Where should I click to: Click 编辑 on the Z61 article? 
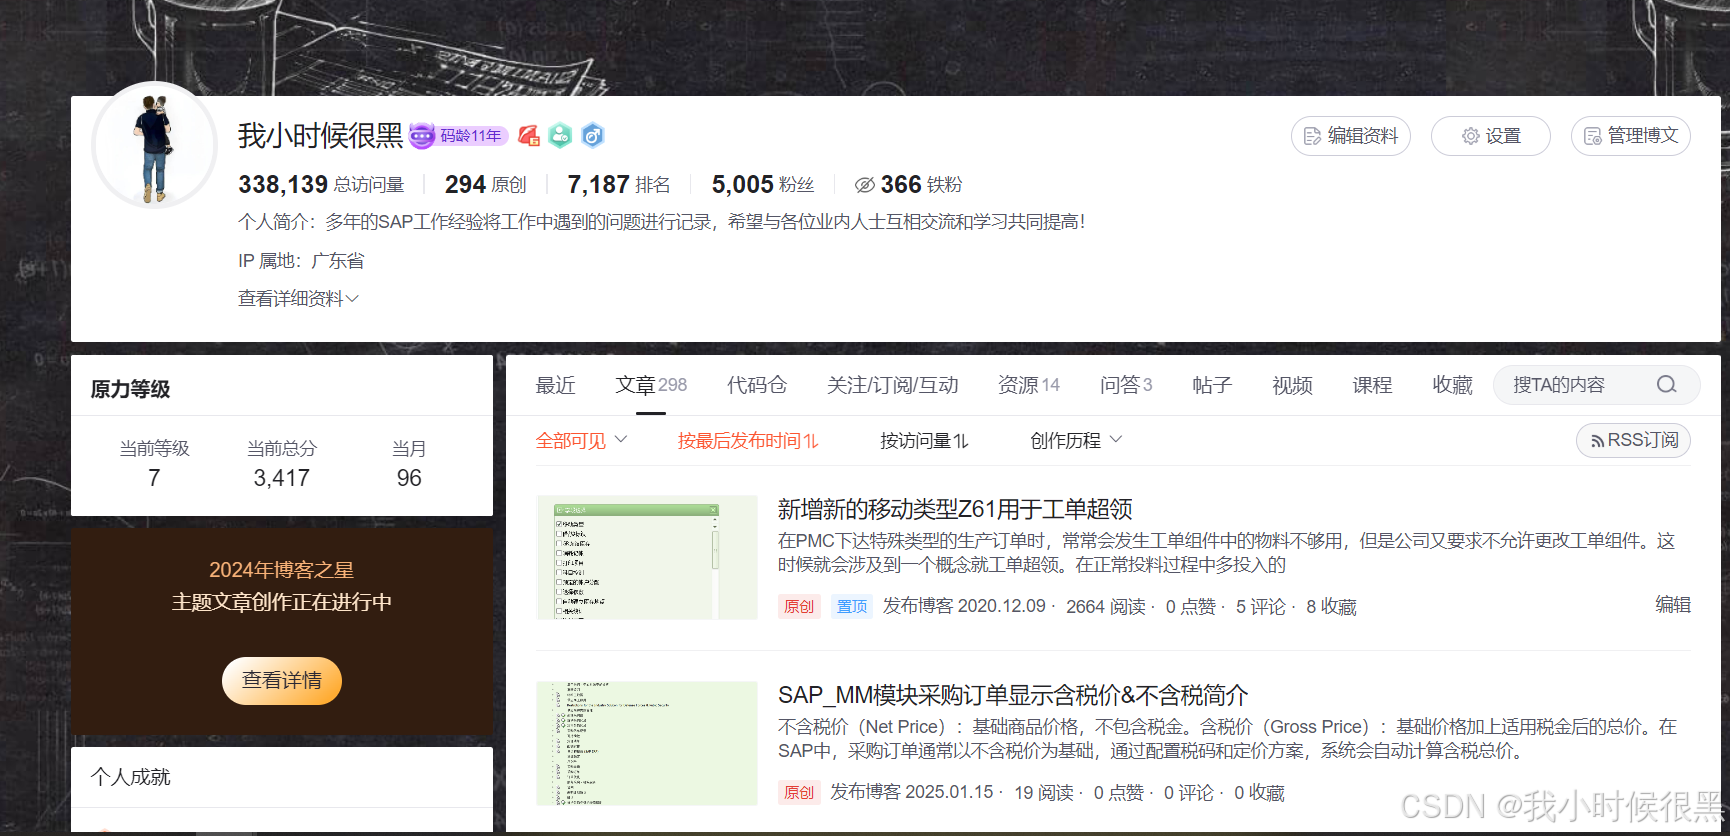point(1673,604)
